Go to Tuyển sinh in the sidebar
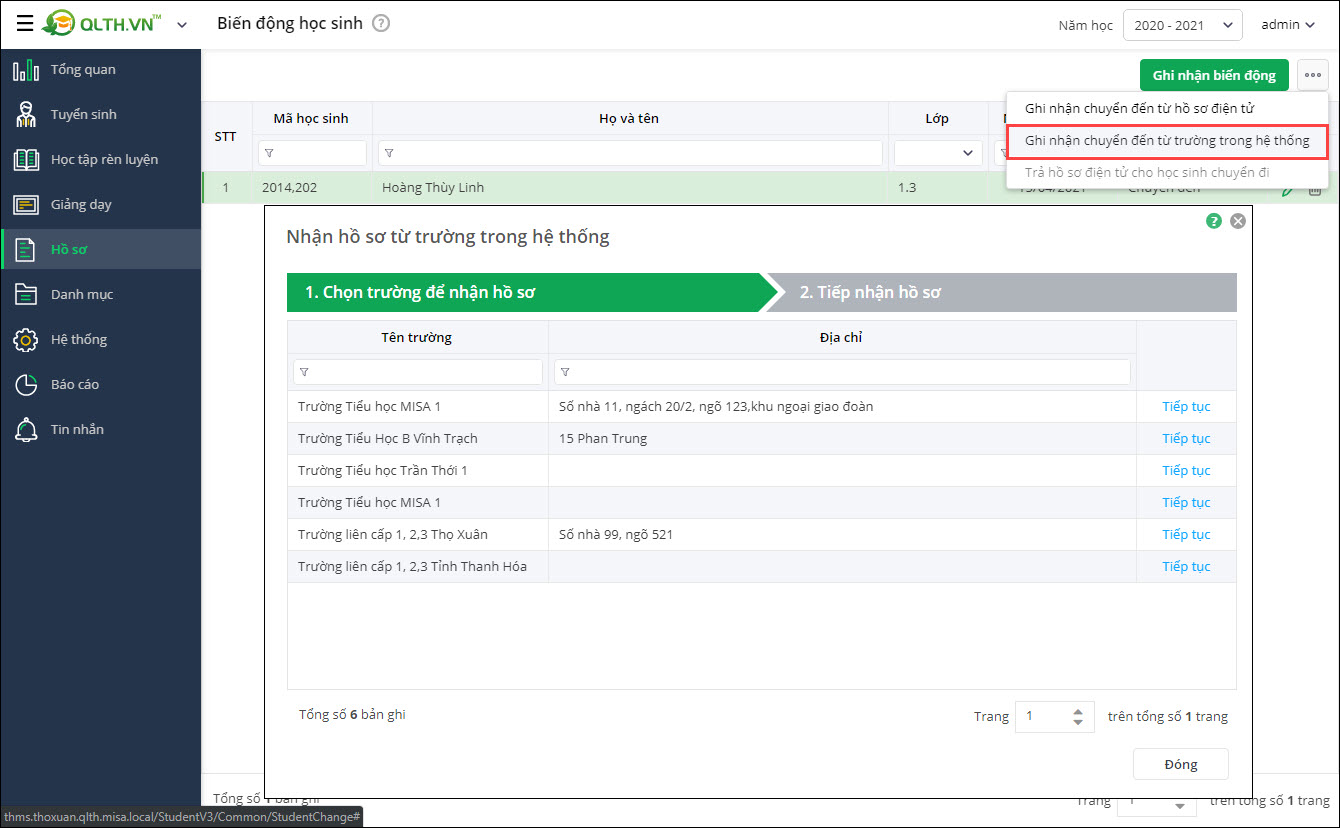Viewport: 1340px width, 828px height. coord(100,115)
